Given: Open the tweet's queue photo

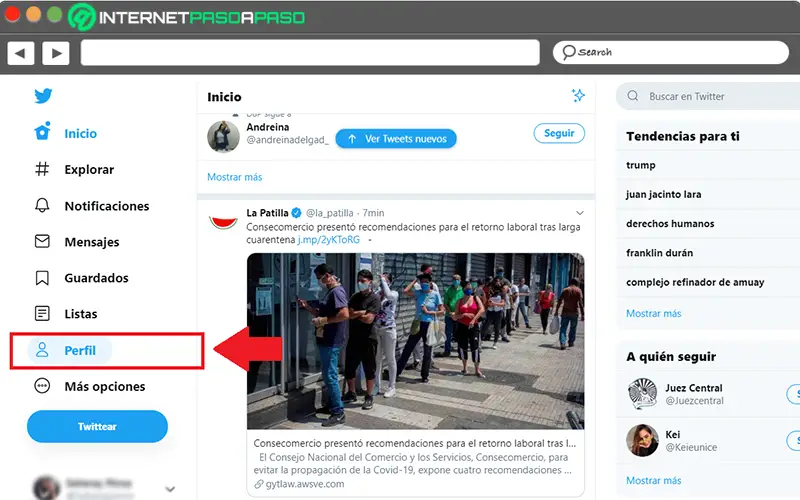Looking at the screenshot, I should click(415, 341).
